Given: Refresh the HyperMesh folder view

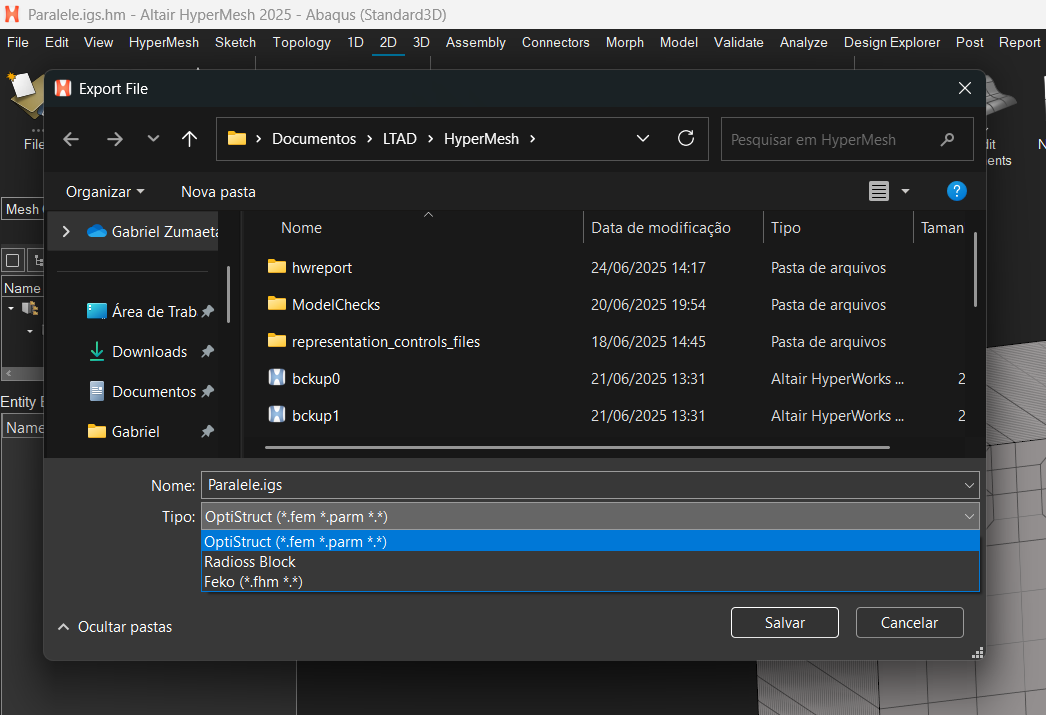Looking at the screenshot, I should [686, 138].
